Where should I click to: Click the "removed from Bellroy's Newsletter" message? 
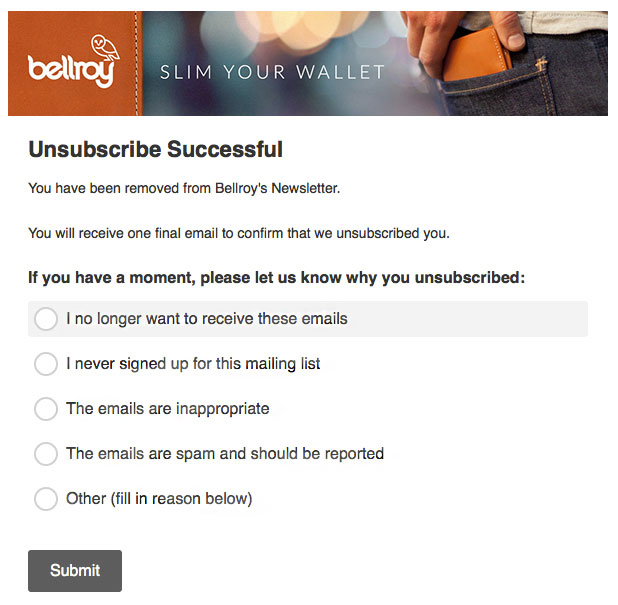[190, 187]
